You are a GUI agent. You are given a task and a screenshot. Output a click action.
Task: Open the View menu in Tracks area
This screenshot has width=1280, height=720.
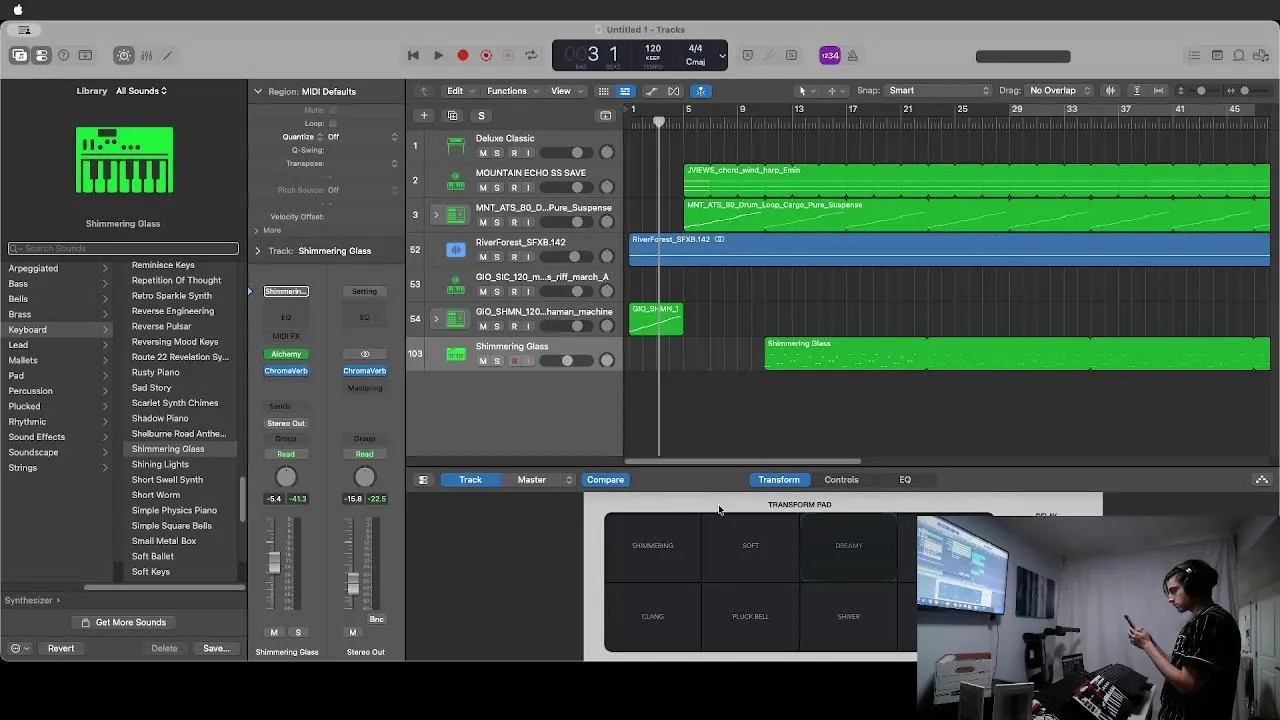[x=566, y=91]
